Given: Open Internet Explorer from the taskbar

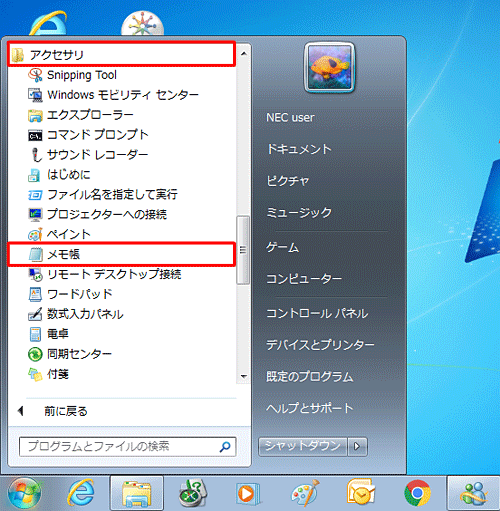Looking at the screenshot, I should [81, 493].
